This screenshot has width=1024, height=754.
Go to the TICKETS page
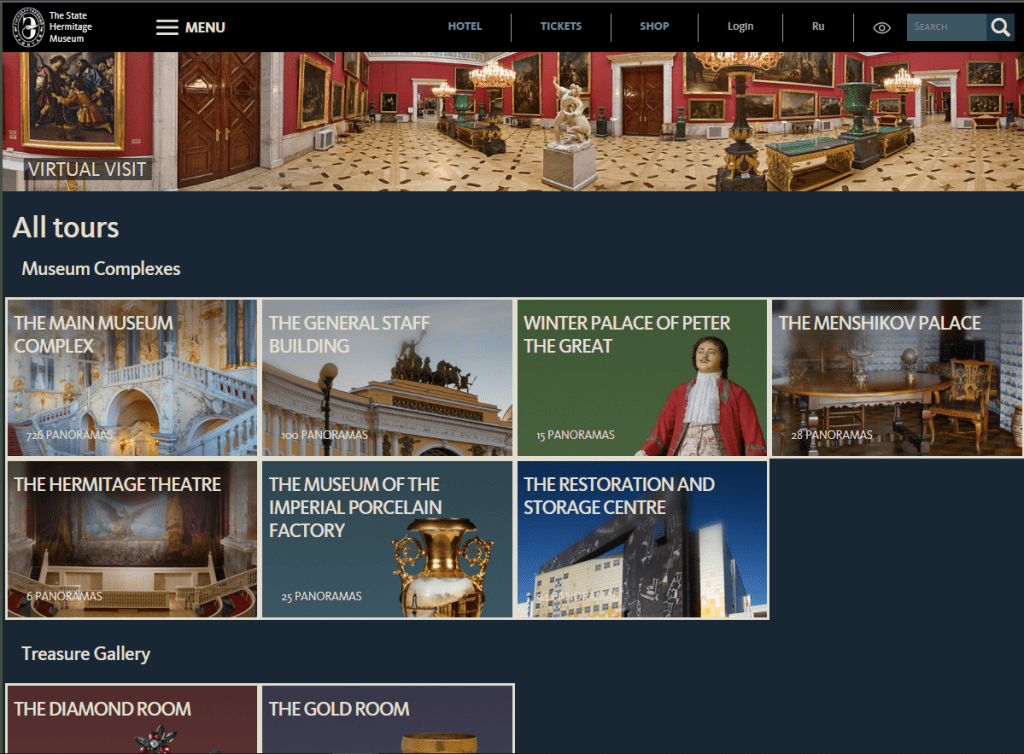[560, 26]
